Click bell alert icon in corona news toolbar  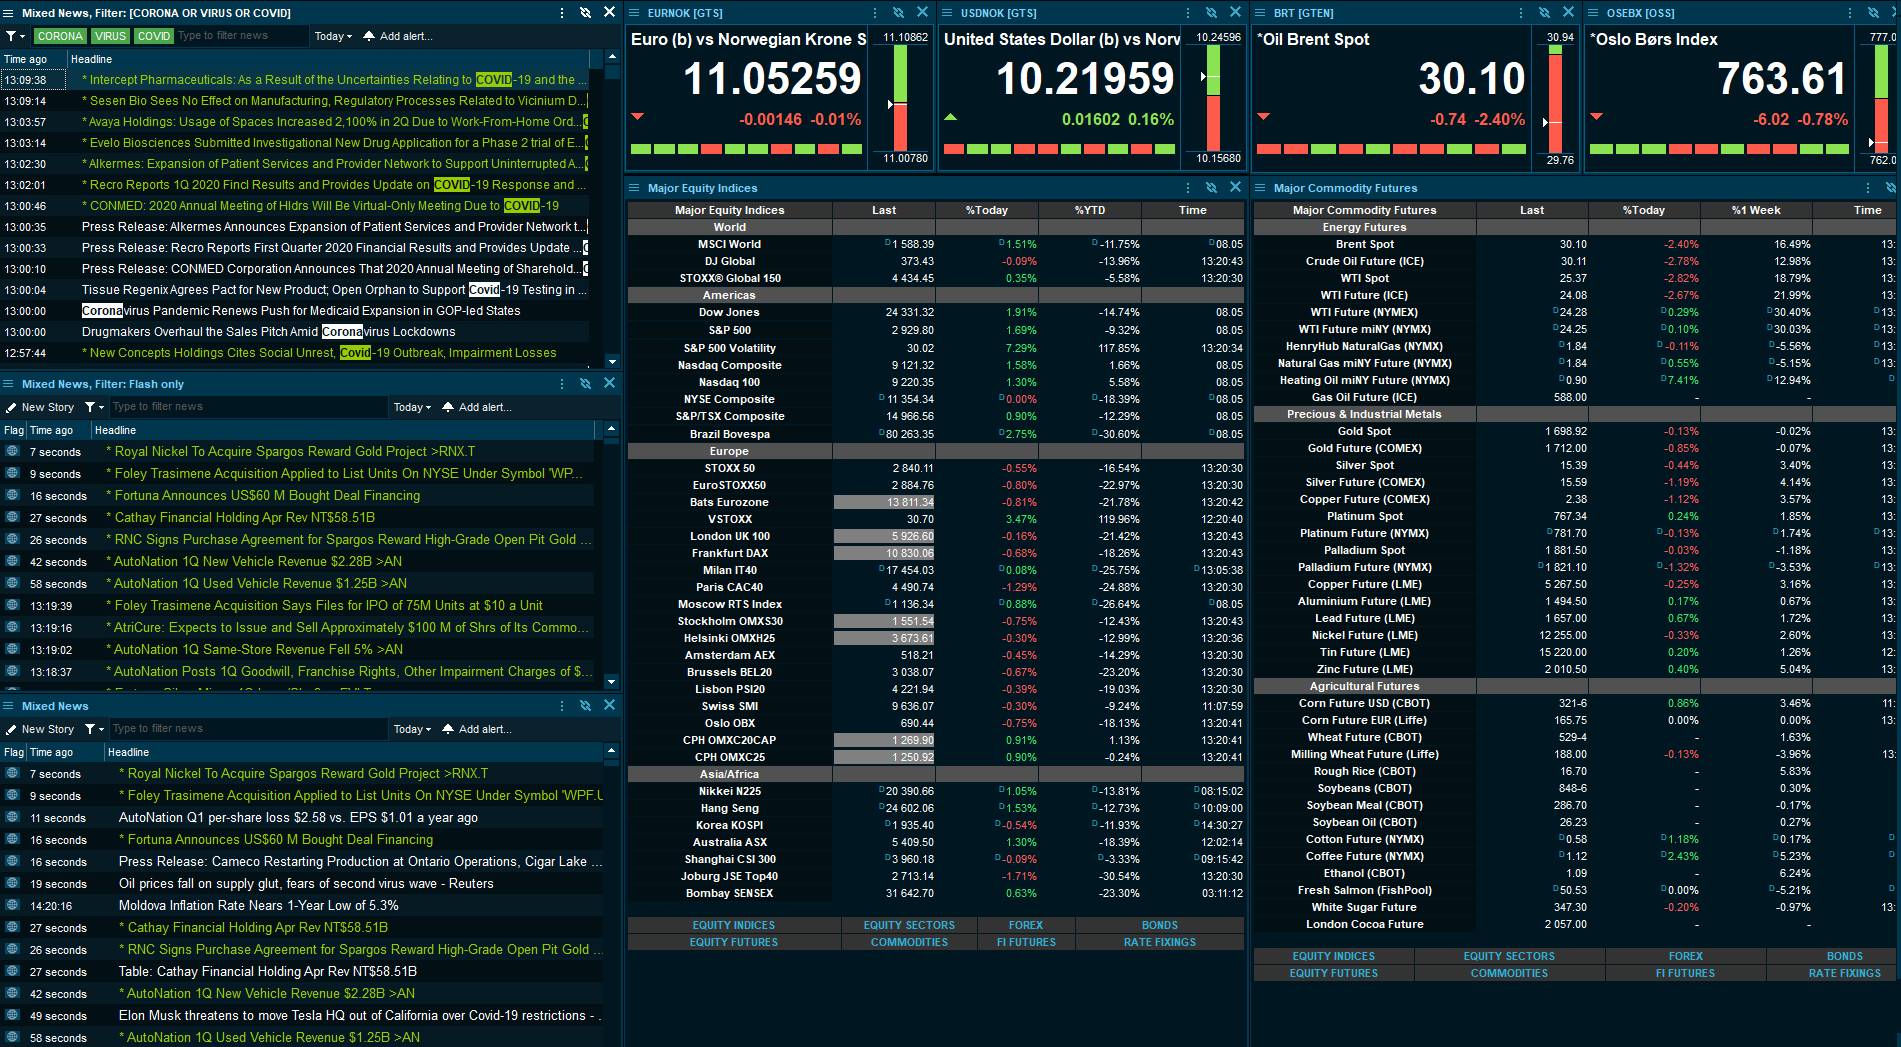tap(369, 36)
